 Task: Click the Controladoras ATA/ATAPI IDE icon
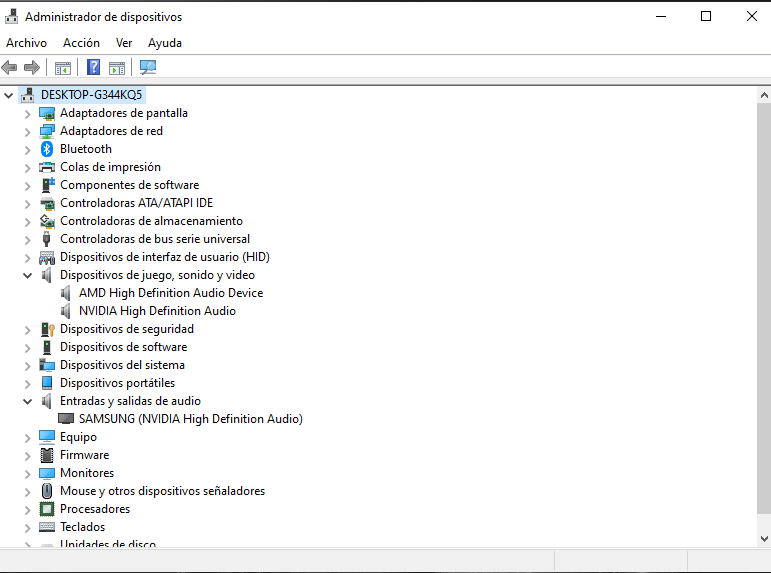tap(47, 203)
